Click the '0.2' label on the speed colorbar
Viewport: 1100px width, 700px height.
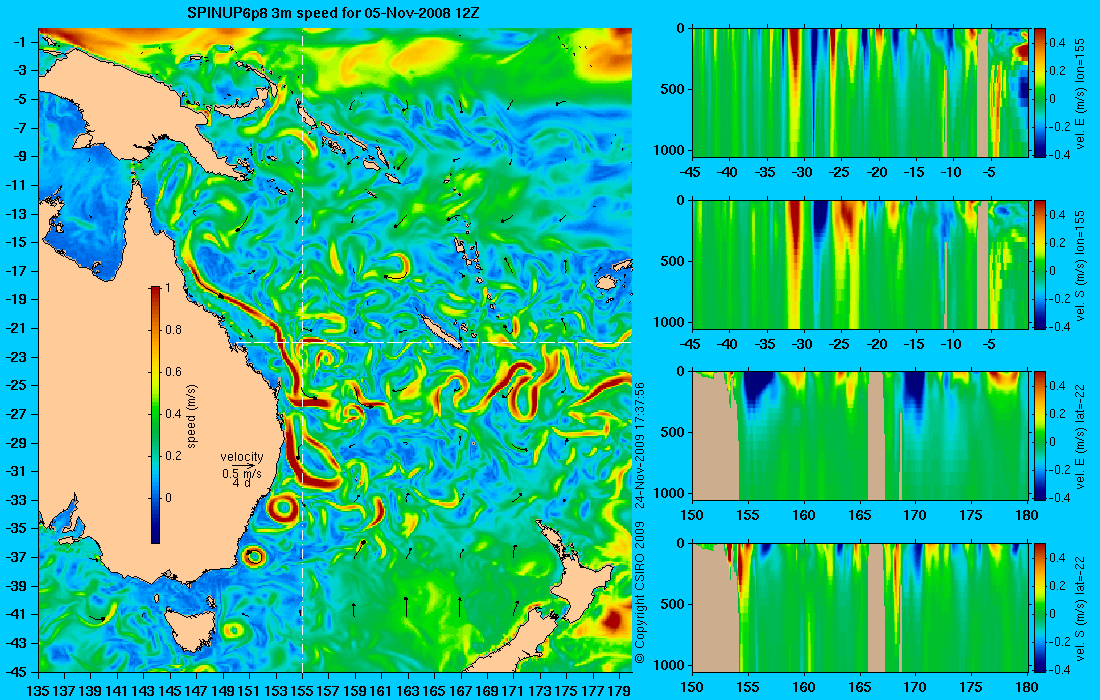pos(173,456)
